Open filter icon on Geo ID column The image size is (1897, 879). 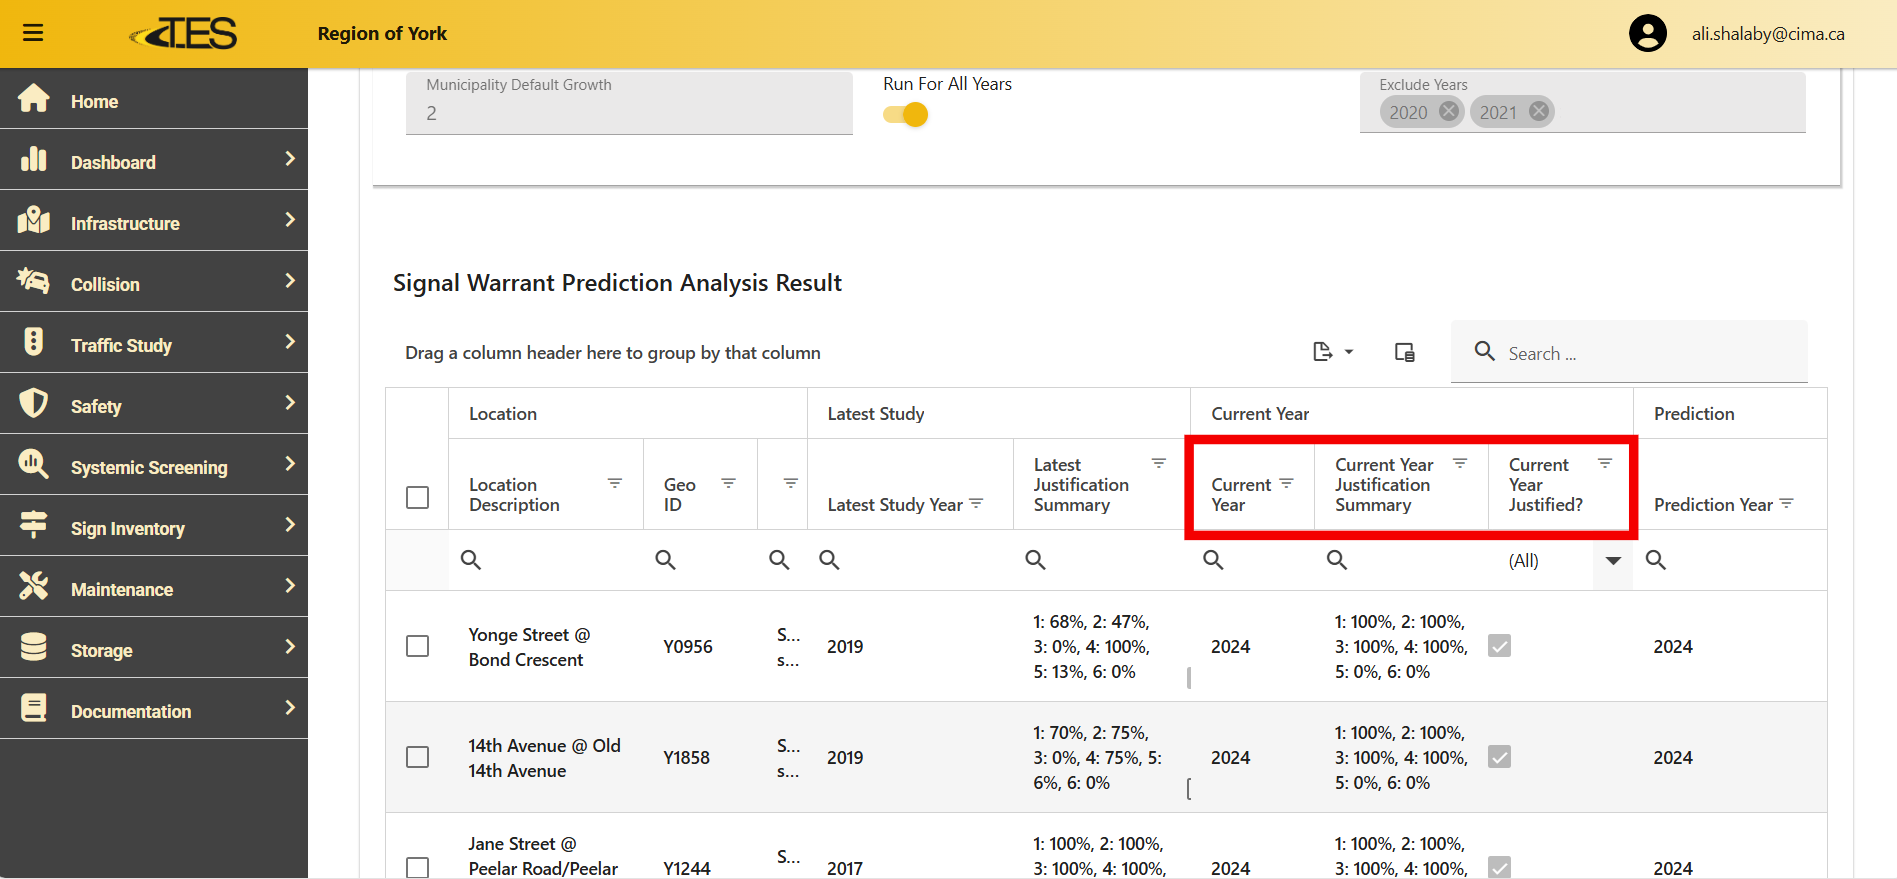(729, 484)
